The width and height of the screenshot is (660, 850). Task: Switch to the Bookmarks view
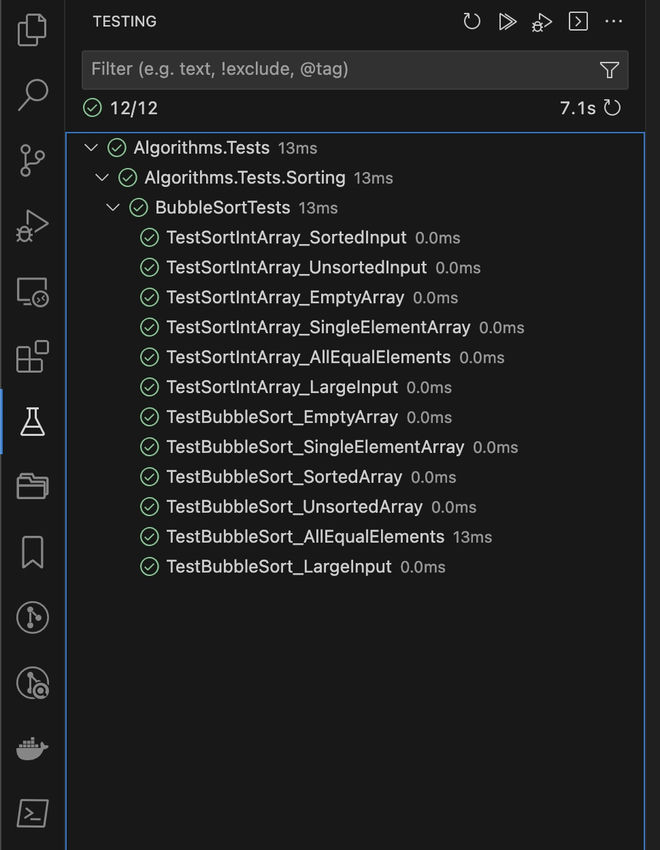pos(32,552)
